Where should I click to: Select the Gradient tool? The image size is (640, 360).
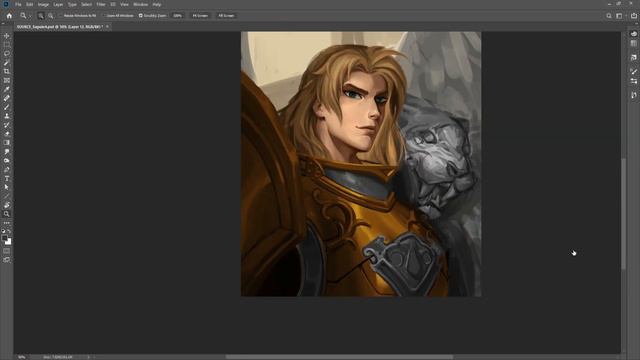coord(7,143)
